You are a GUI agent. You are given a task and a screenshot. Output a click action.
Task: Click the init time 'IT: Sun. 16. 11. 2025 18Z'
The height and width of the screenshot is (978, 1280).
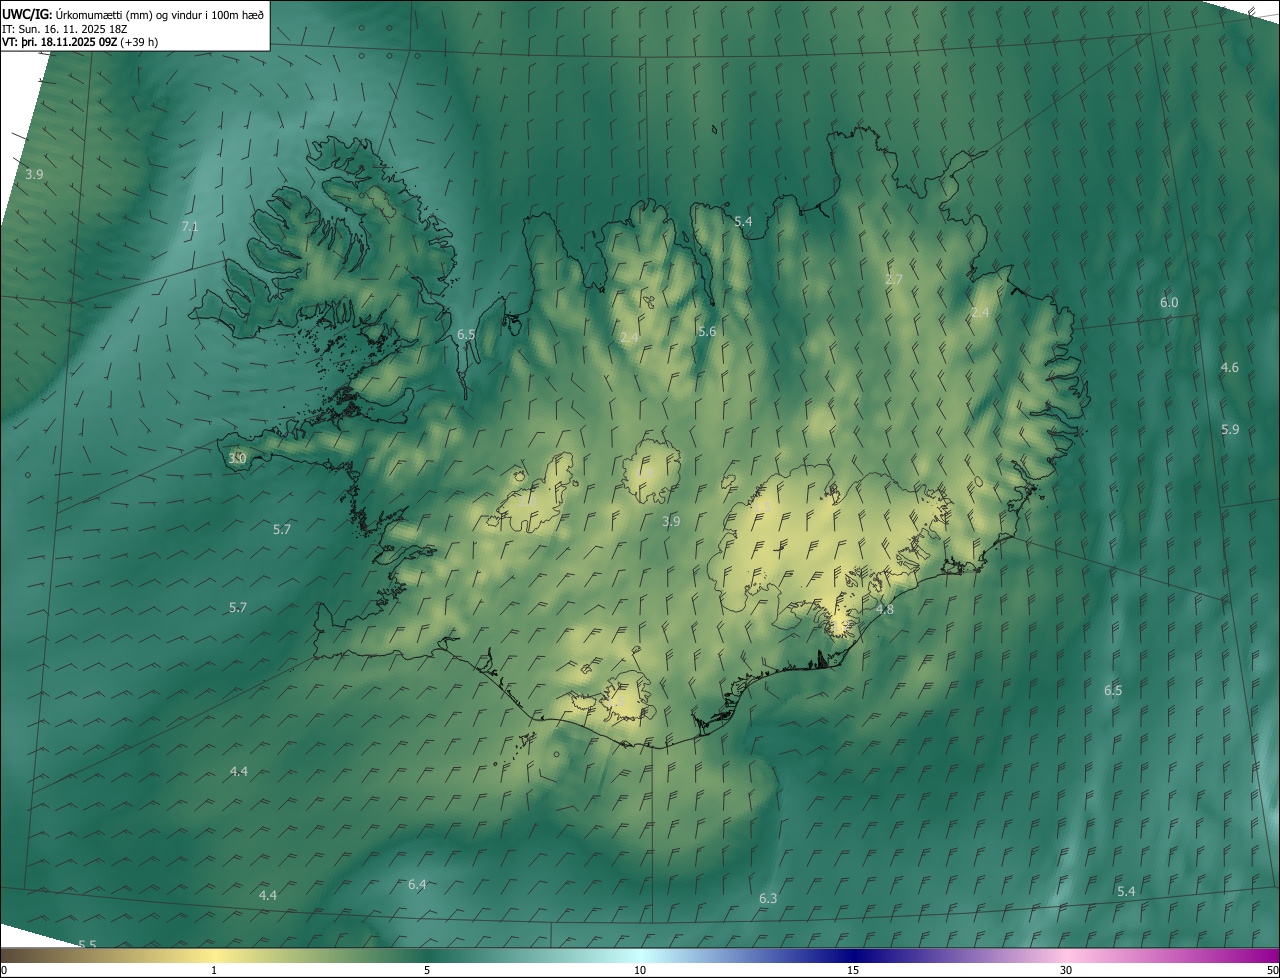tap(64, 28)
